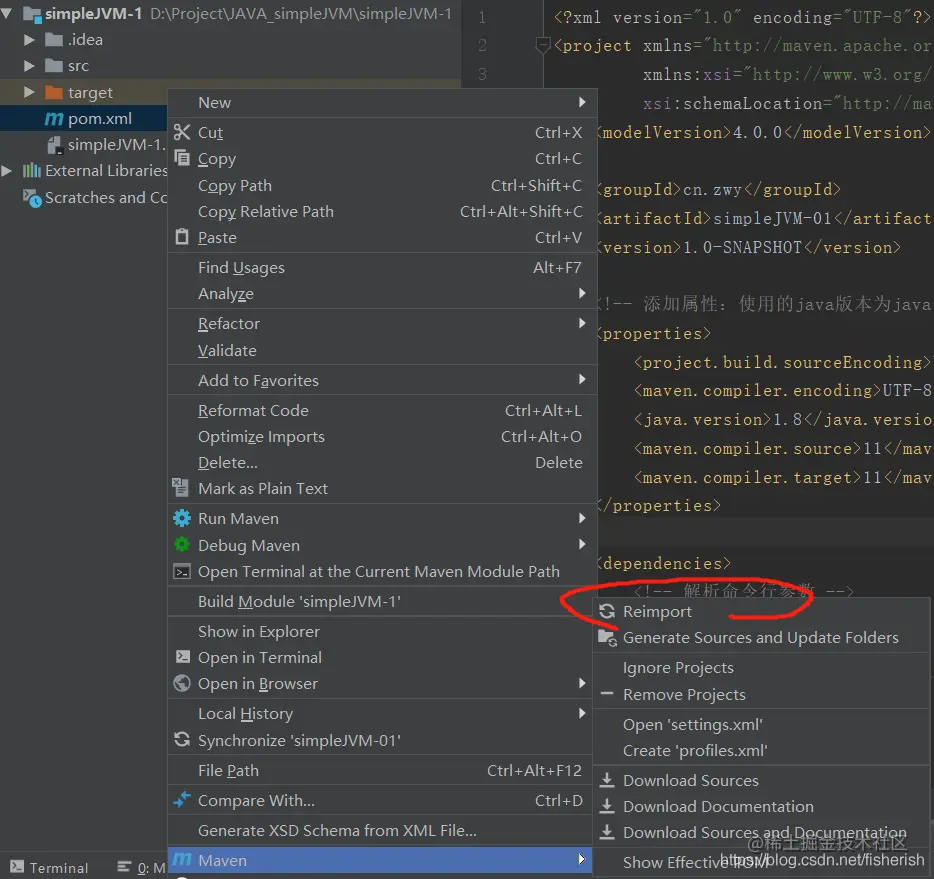Click the Run Maven gear icon
Image resolution: width=934 pixels, height=879 pixels.
tap(182, 518)
